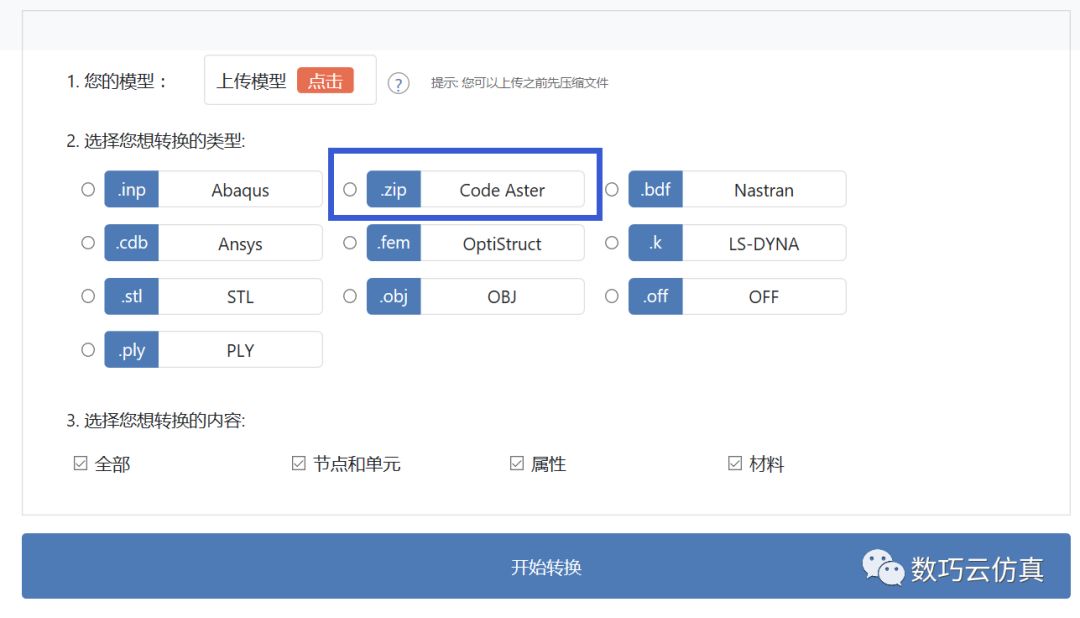Toggle the 节点和单元 checkbox
Viewport: 1080px width, 618px height.
(x=298, y=463)
